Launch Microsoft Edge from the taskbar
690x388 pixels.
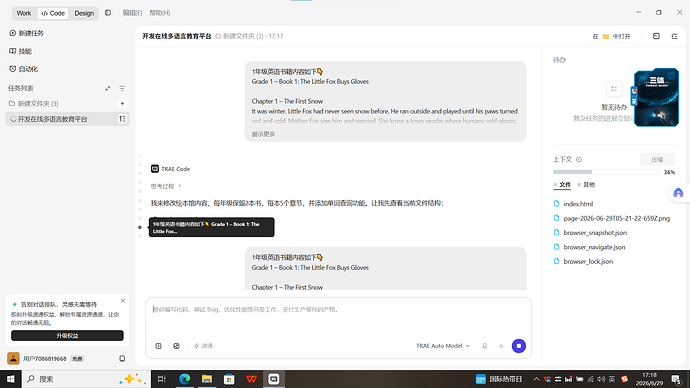184,379
